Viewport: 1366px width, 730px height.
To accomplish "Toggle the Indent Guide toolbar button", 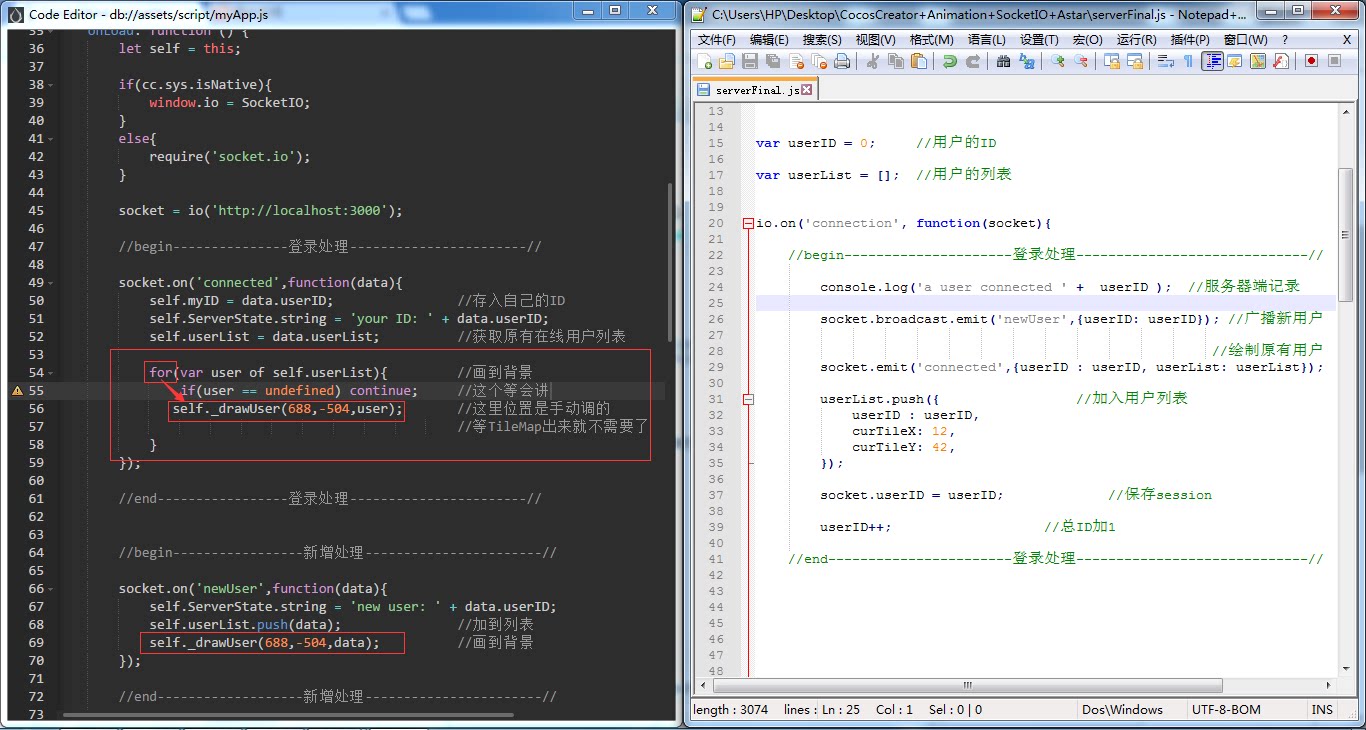I will pyautogui.click(x=1212, y=61).
